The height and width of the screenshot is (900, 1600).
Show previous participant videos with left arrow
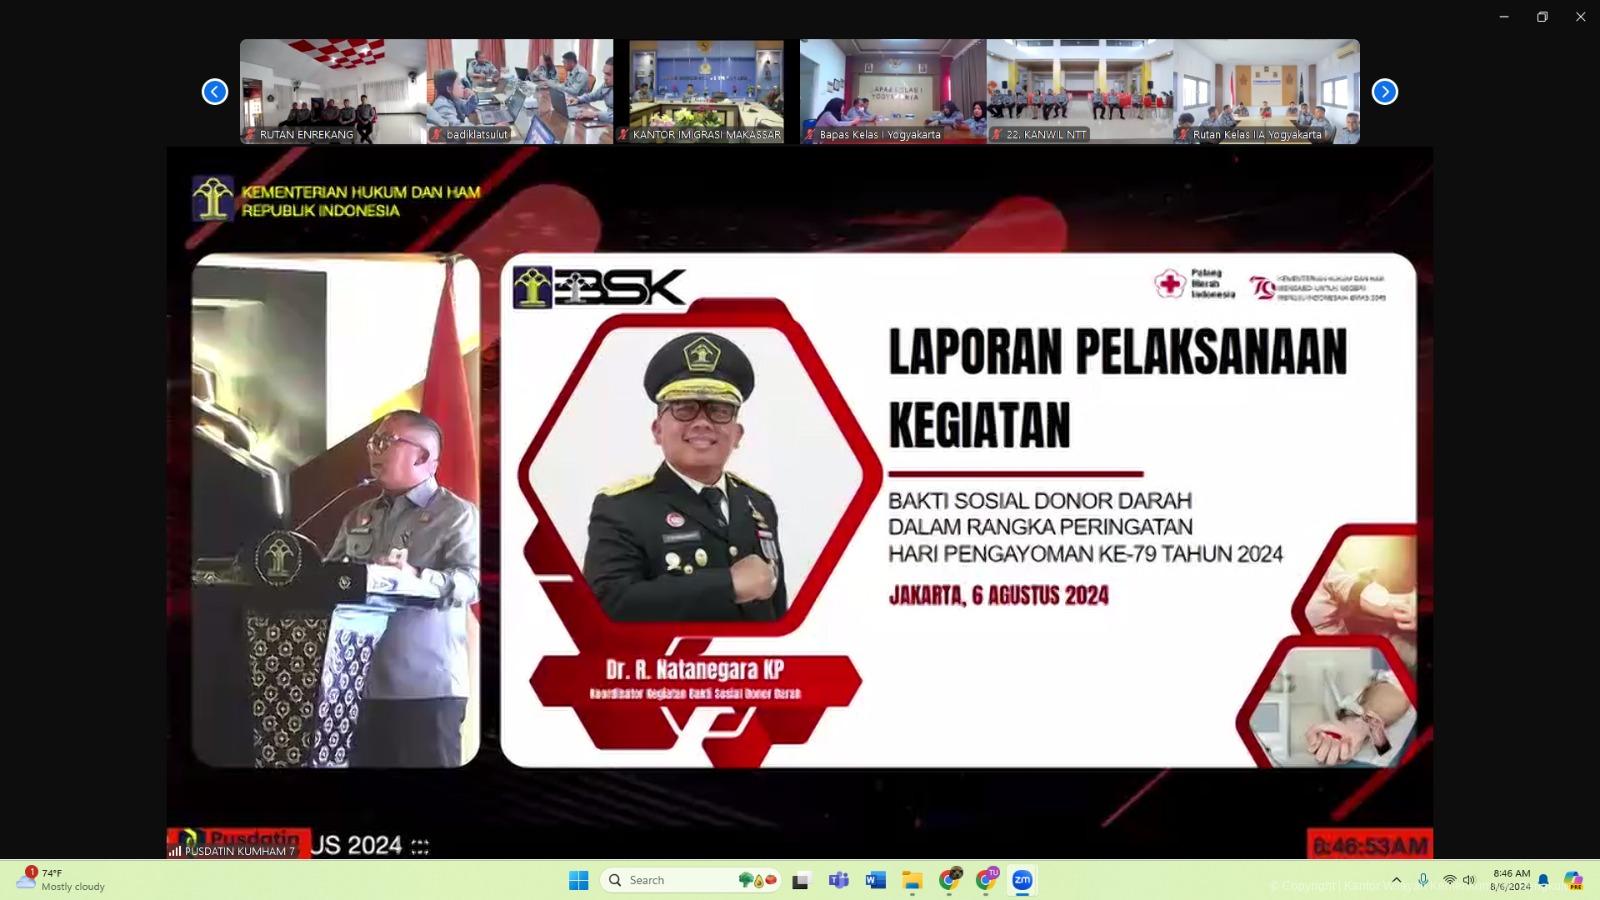tap(215, 92)
